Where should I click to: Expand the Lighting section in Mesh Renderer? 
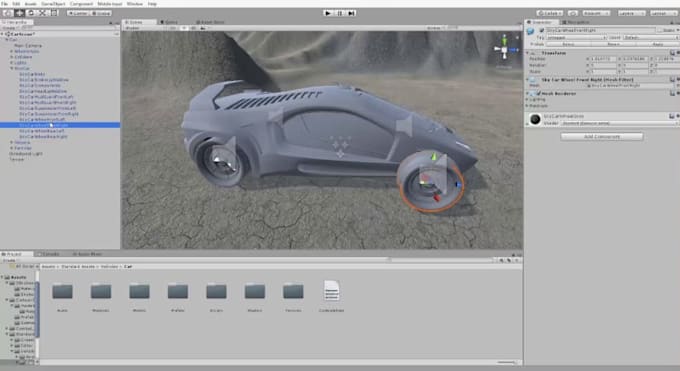point(527,99)
